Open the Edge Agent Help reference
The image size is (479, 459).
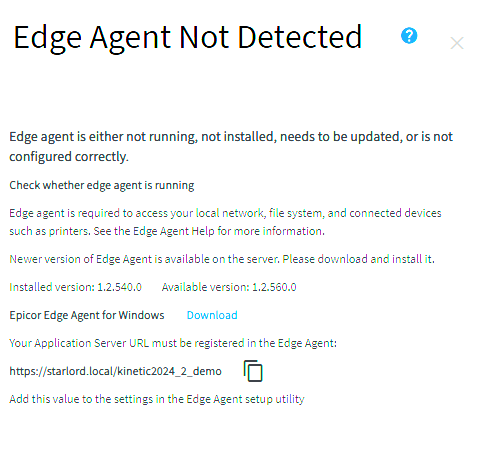174,231
